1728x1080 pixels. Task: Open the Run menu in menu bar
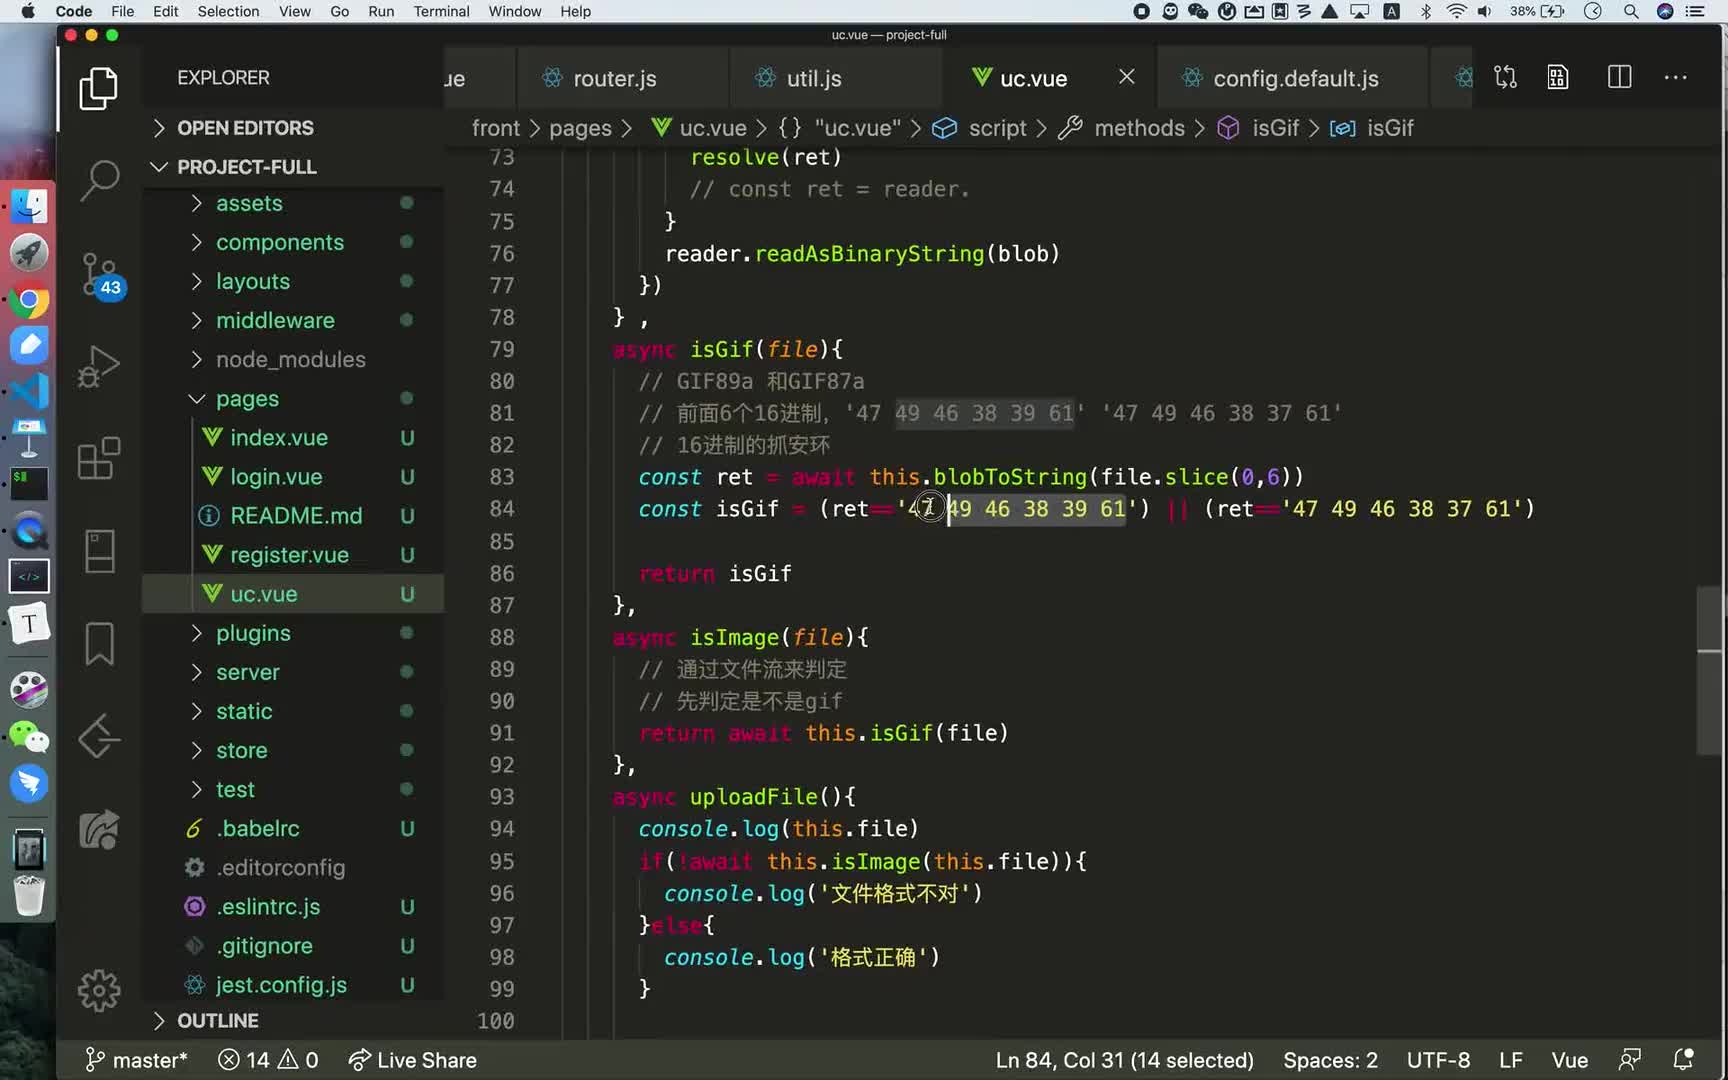click(x=381, y=11)
